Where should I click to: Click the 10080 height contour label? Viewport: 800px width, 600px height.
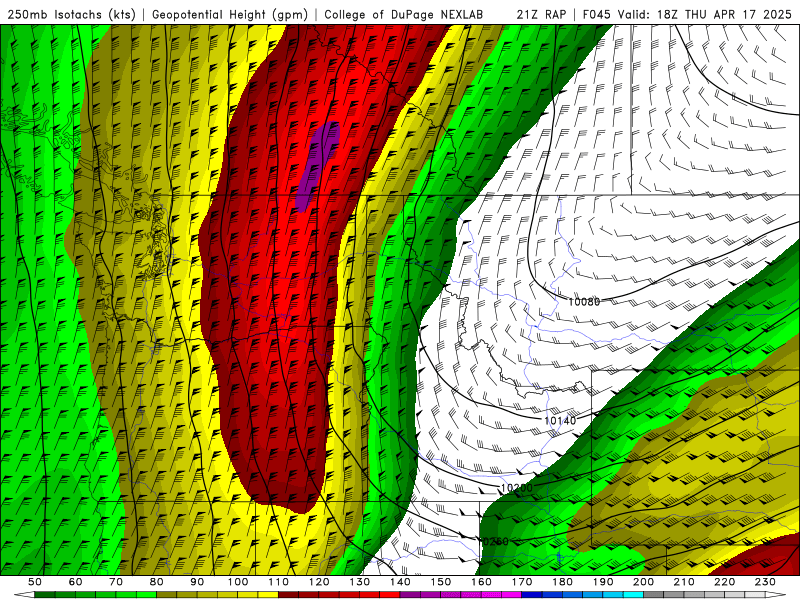pyautogui.click(x=584, y=302)
